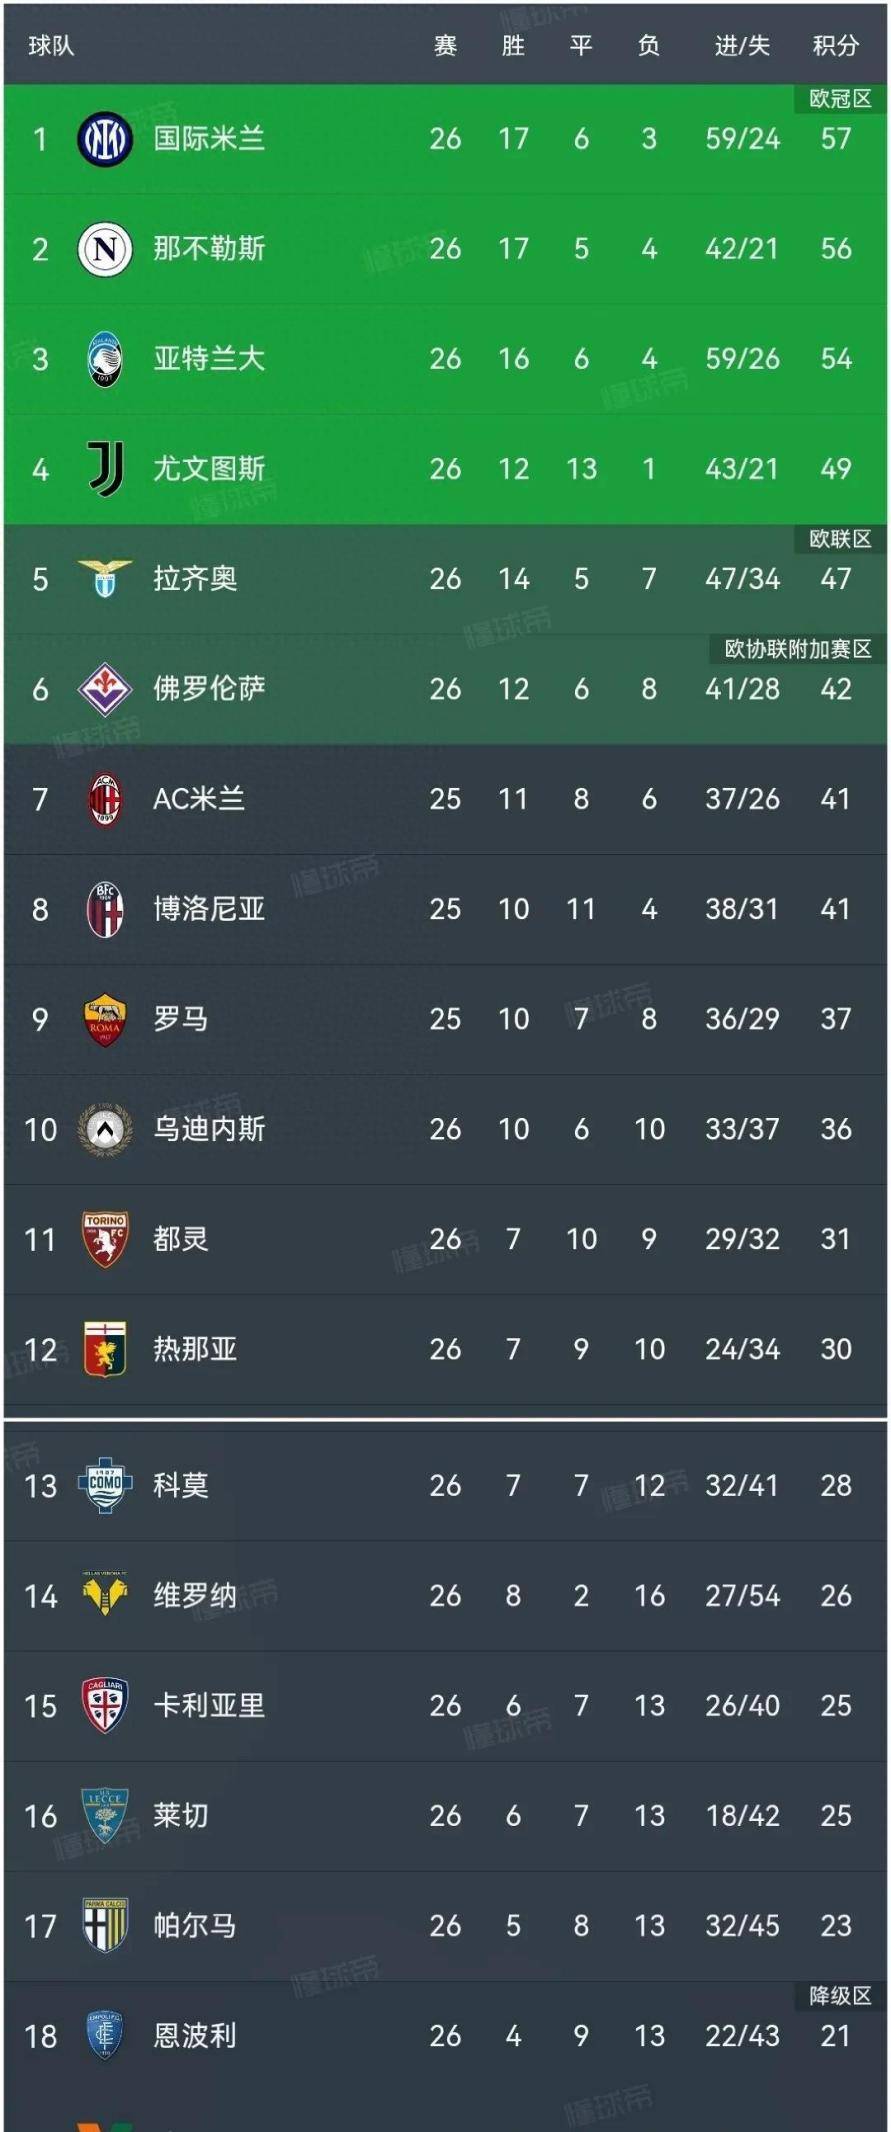Click the Napoli club logo
This screenshot has height=2132, width=891.
(105, 249)
